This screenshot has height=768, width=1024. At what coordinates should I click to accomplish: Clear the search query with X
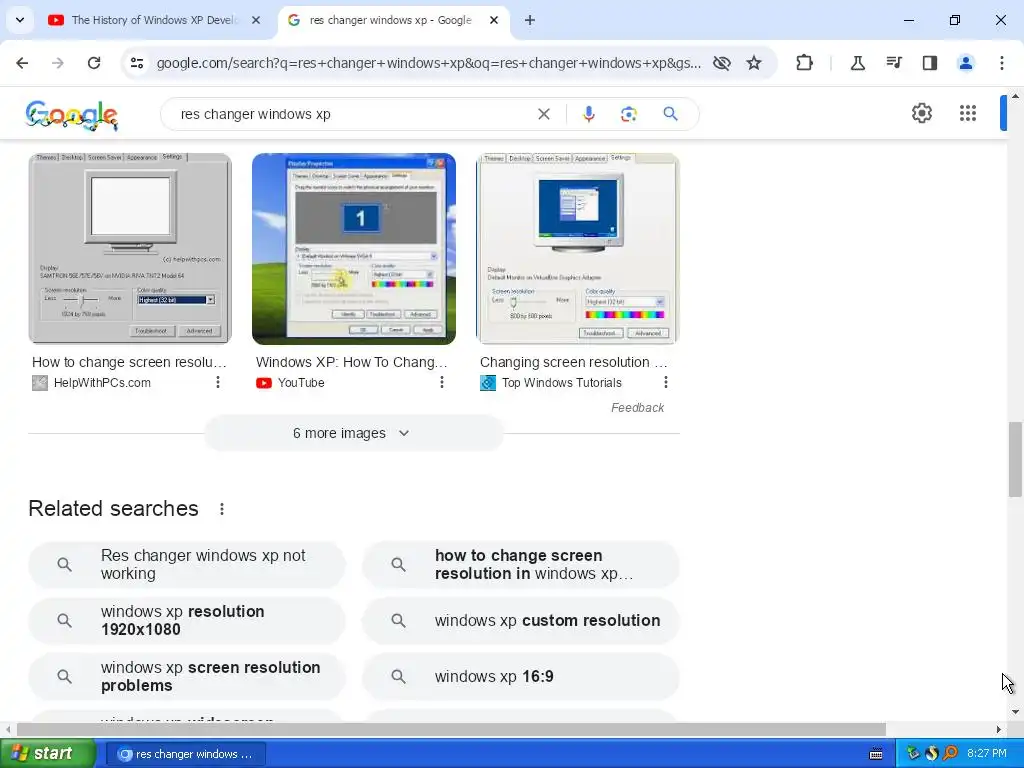click(x=543, y=114)
